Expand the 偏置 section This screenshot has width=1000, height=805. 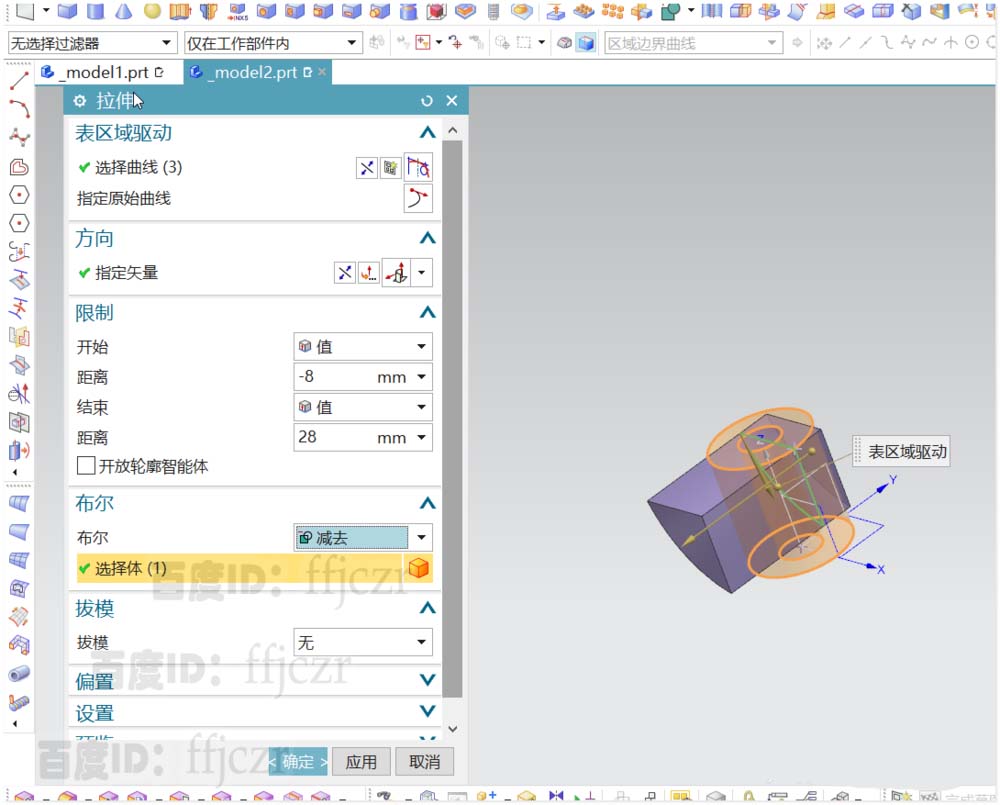coord(427,681)
